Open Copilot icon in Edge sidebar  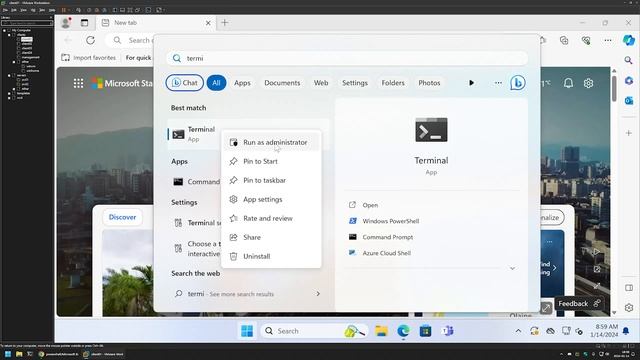coord(629,40)
